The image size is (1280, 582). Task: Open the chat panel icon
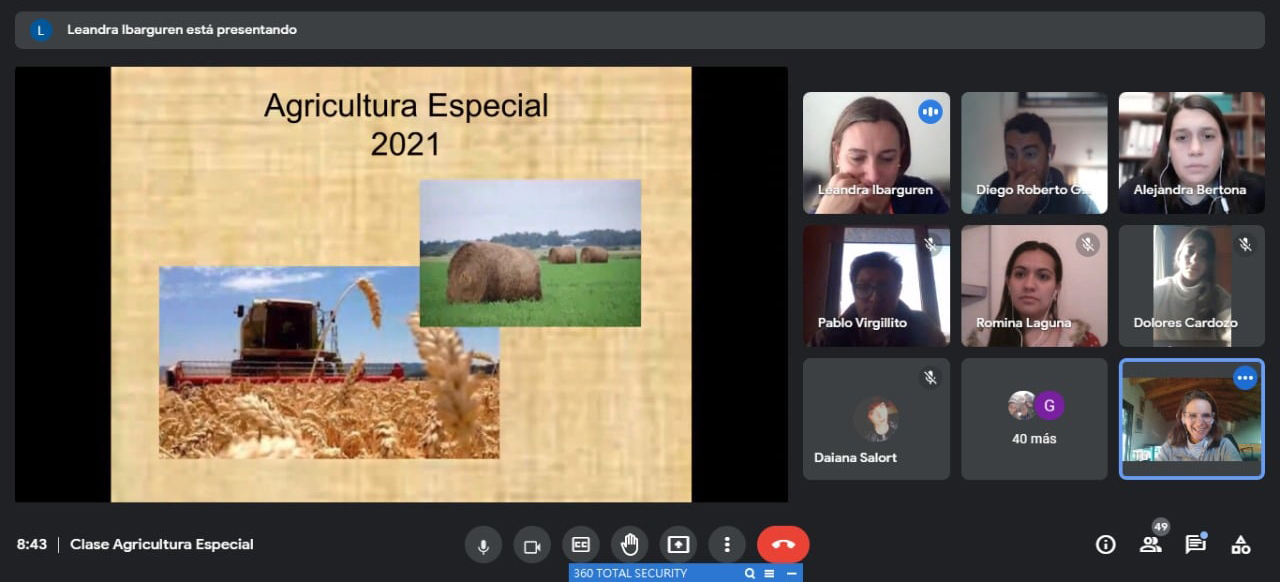coord(1195,545)
